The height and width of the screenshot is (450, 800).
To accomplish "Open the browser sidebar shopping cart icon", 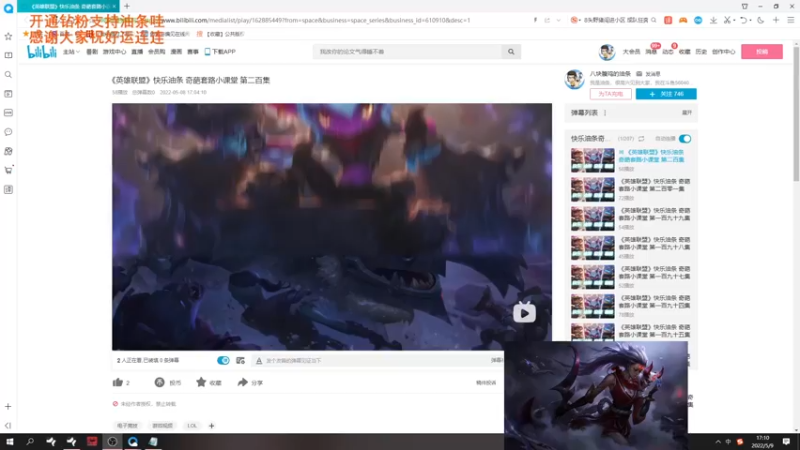I will 8,170.
